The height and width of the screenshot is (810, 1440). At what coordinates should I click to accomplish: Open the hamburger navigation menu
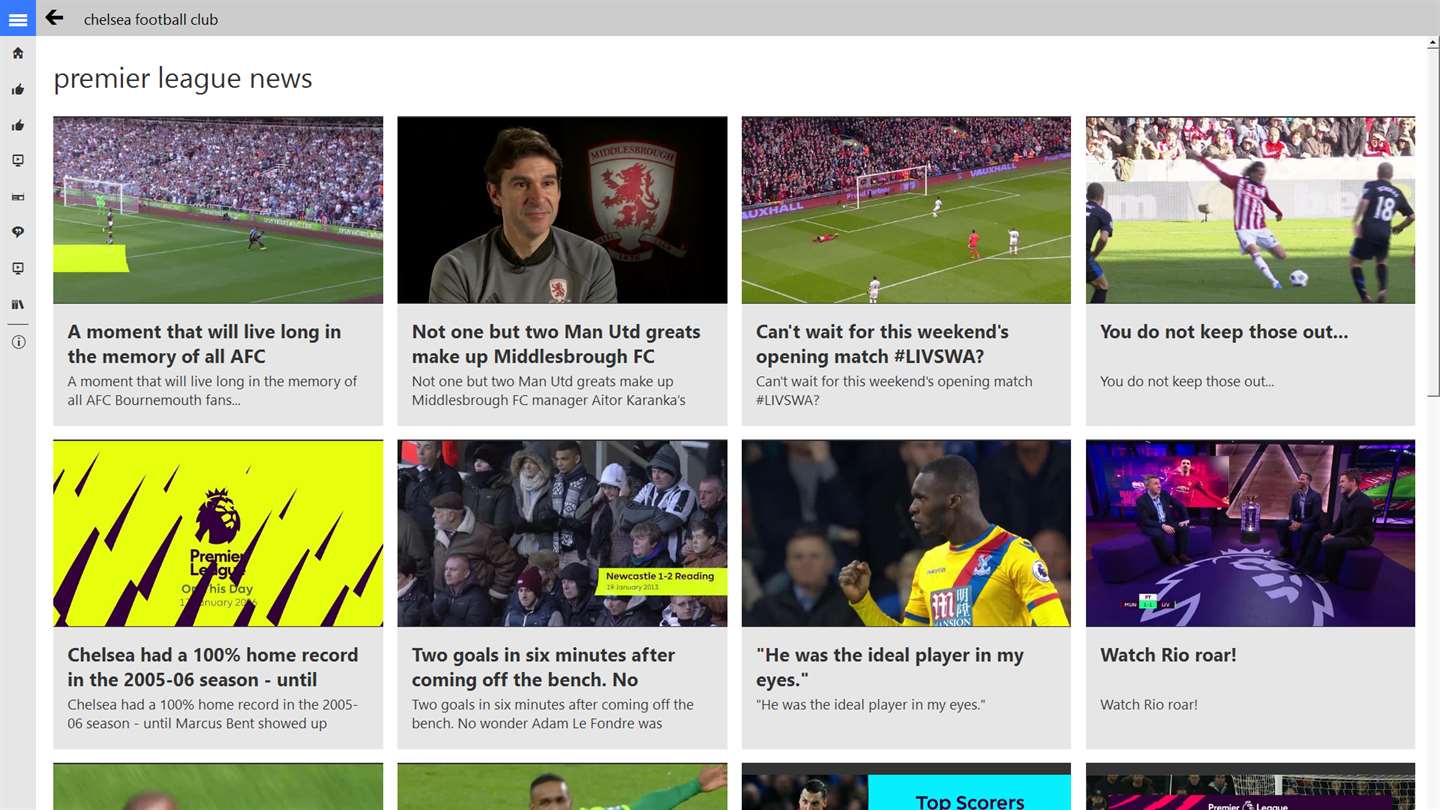(x=17, y=18)
